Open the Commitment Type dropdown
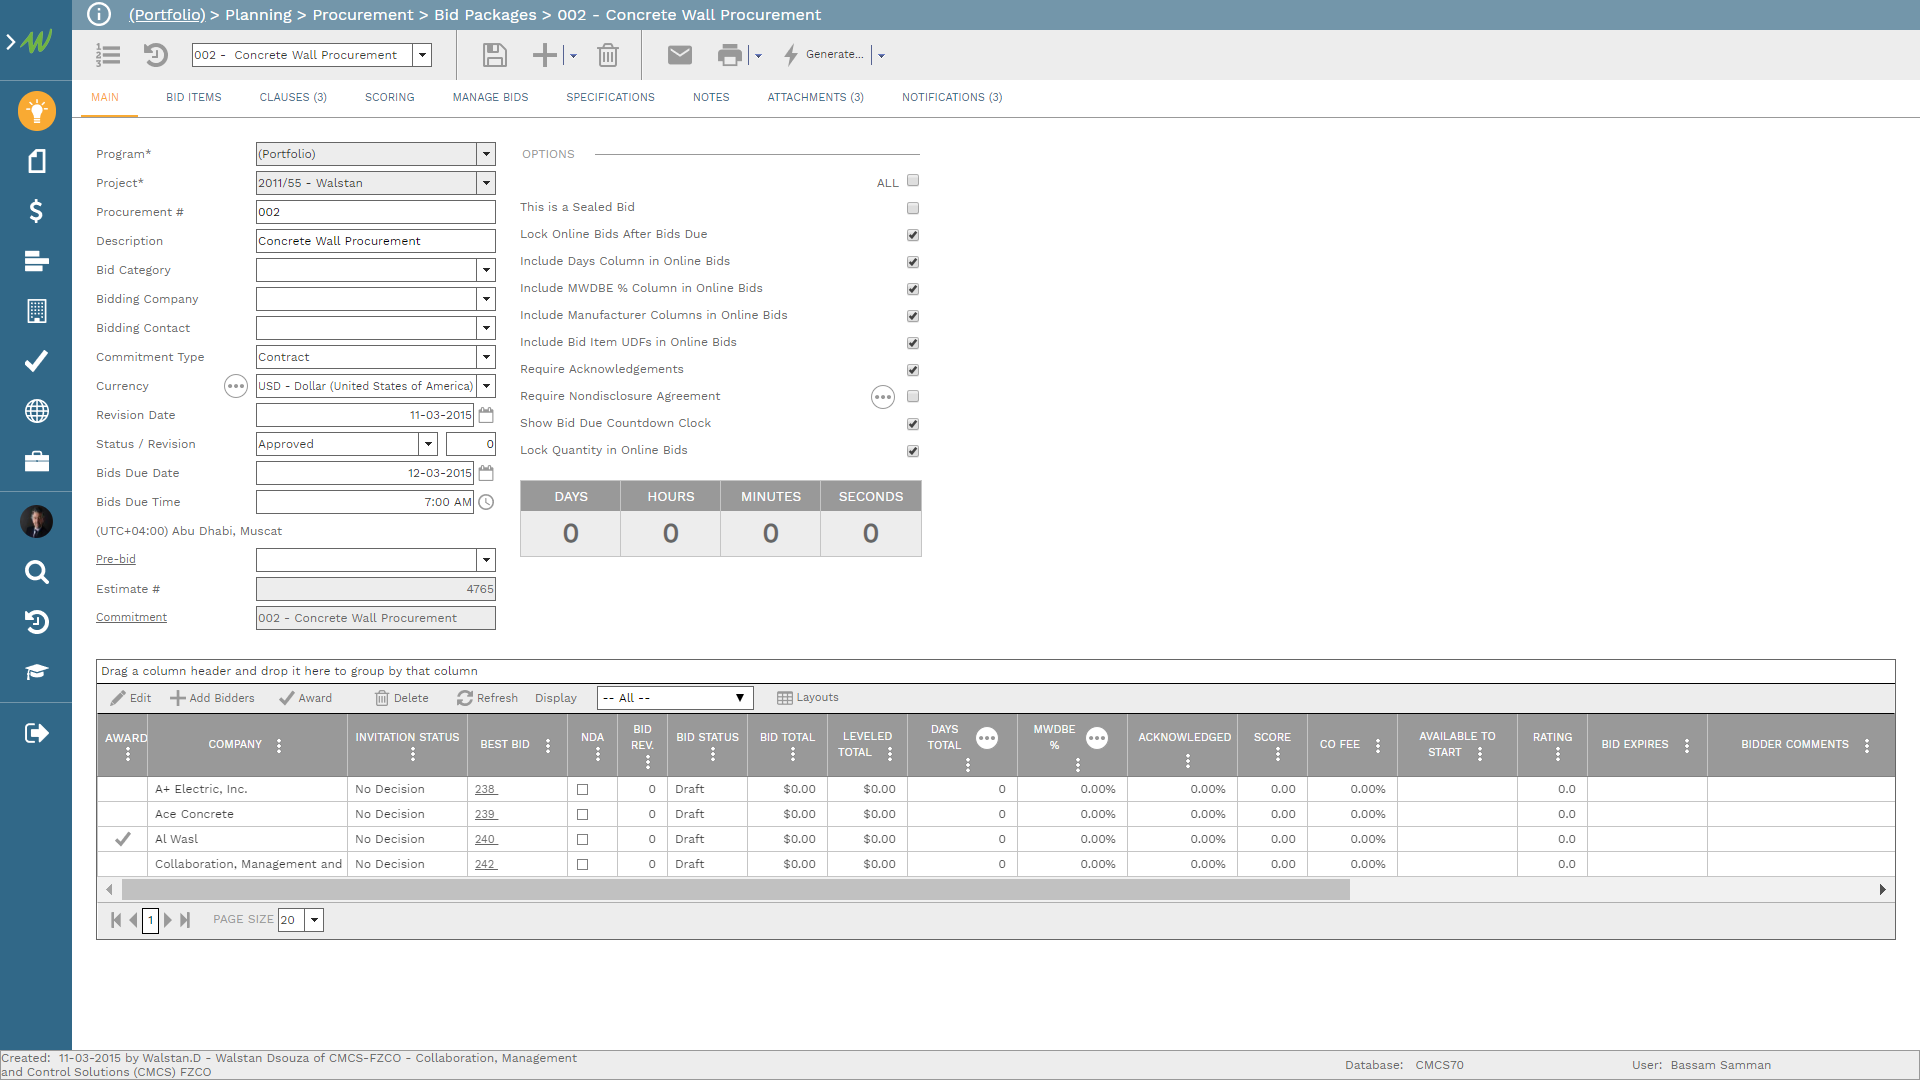 pyautogui.click(x=487, y=357)
